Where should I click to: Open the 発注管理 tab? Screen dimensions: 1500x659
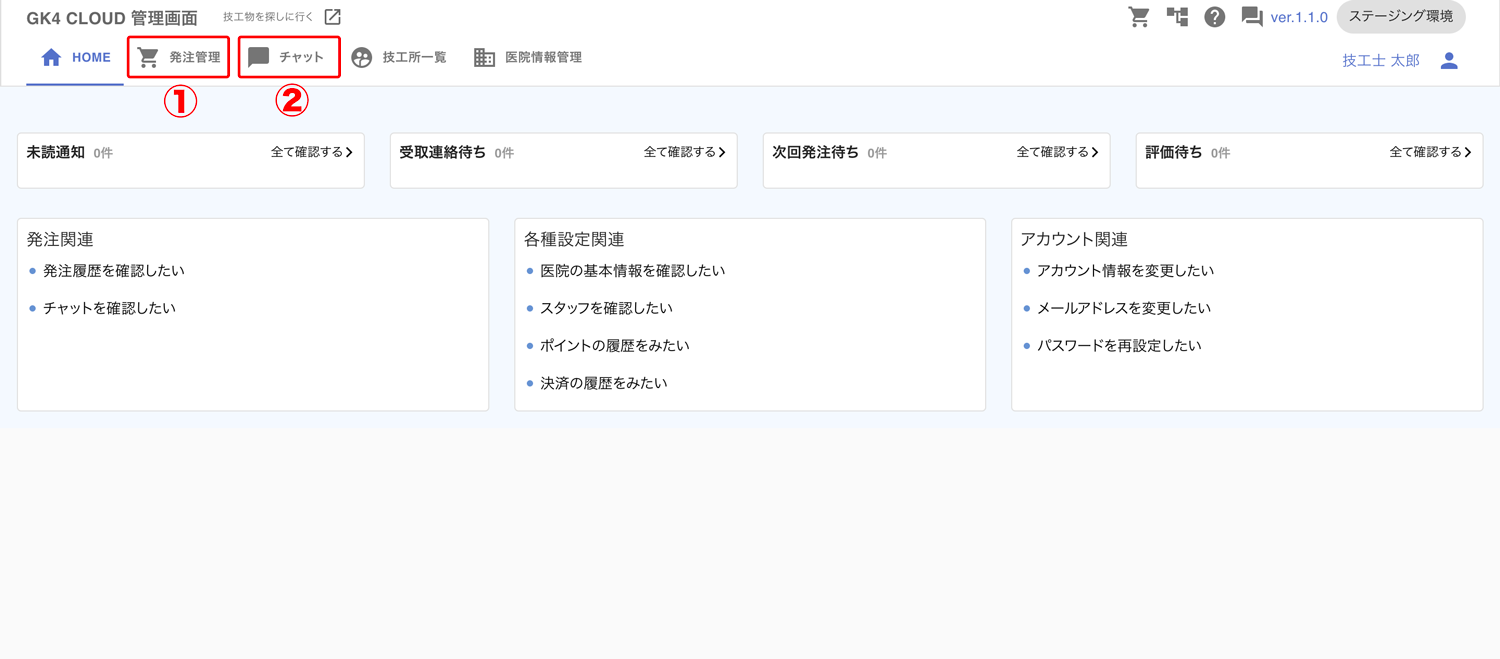click(x=180, y=58)
